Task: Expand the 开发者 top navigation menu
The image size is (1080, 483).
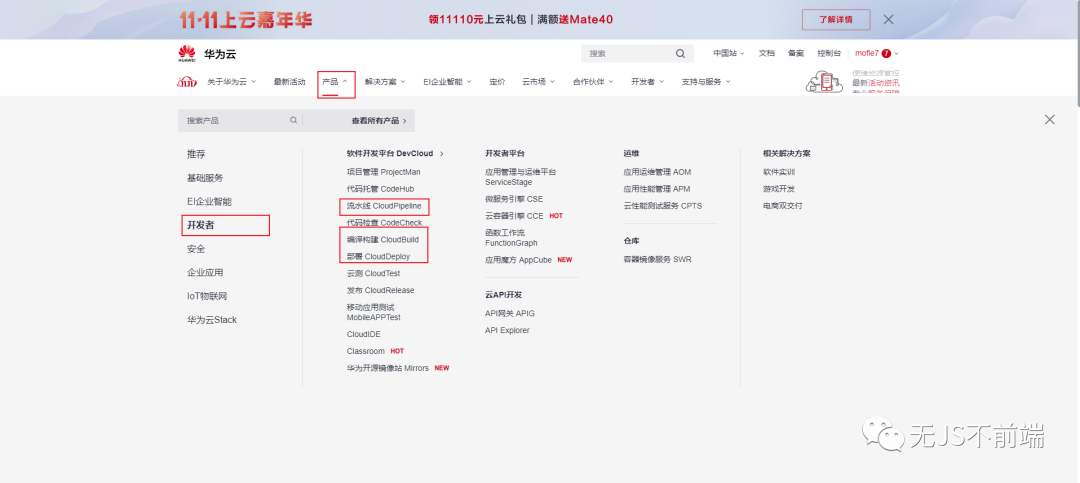Action: 647,81
